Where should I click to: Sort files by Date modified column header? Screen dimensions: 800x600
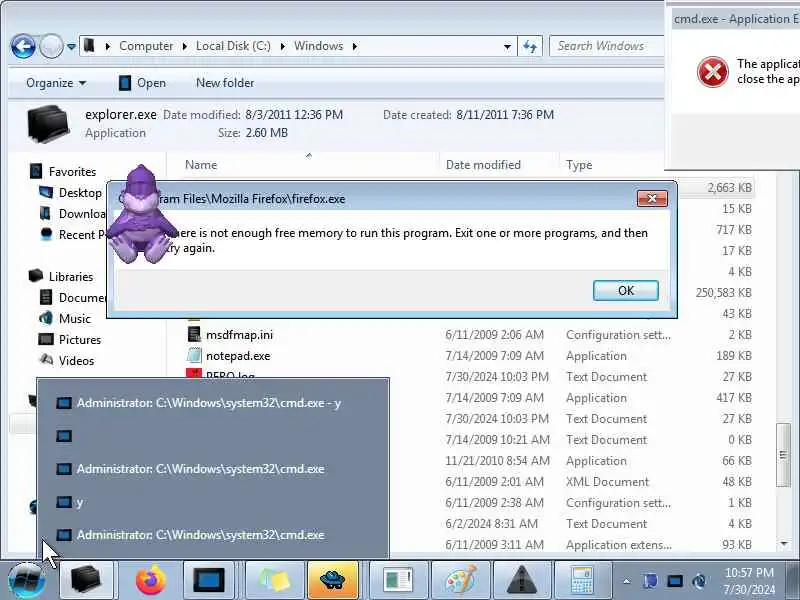click(483, 165)
